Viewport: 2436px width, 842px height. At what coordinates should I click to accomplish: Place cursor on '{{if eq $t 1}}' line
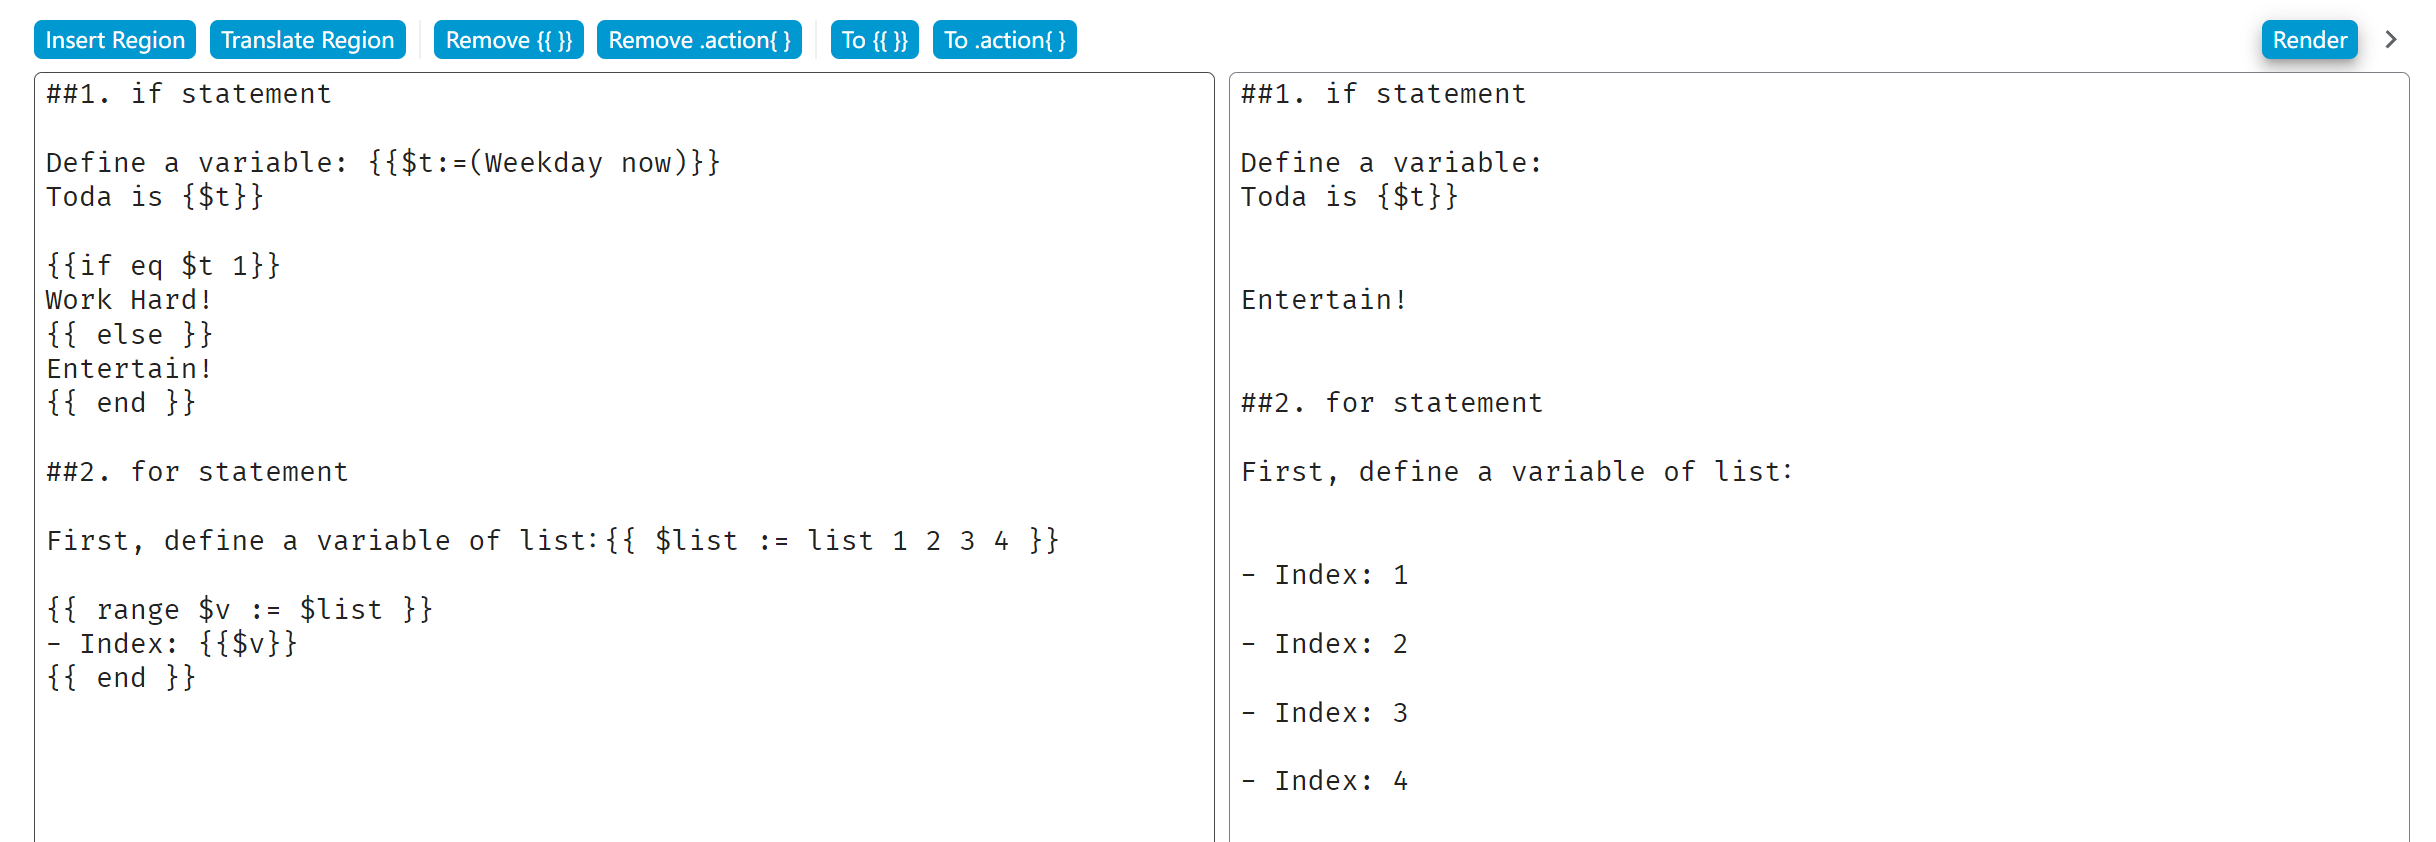pos(163,266)
